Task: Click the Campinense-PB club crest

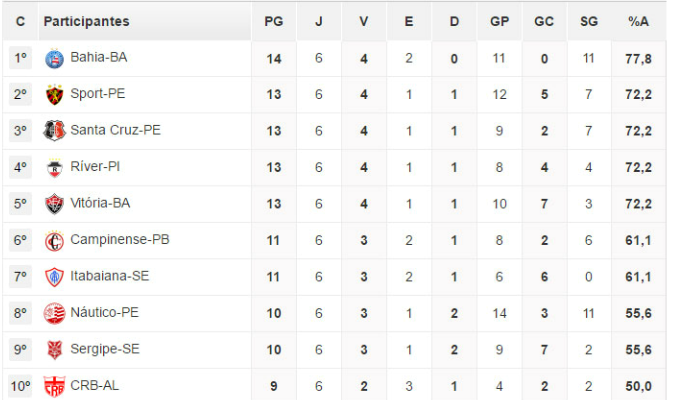Action: tap(55, 241)
